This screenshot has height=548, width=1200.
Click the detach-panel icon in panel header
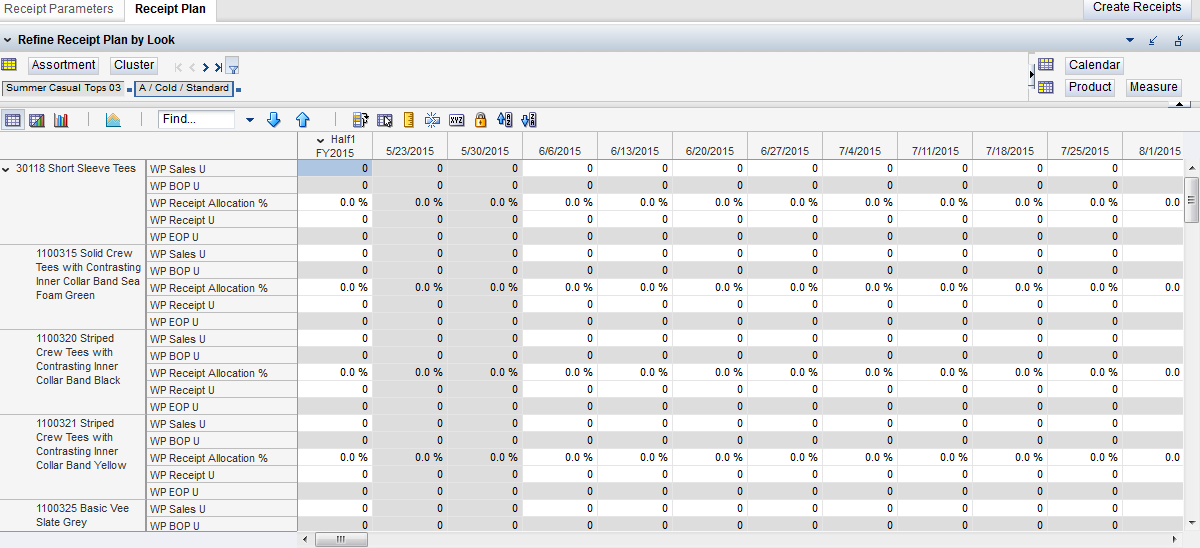coord(1180,40)
